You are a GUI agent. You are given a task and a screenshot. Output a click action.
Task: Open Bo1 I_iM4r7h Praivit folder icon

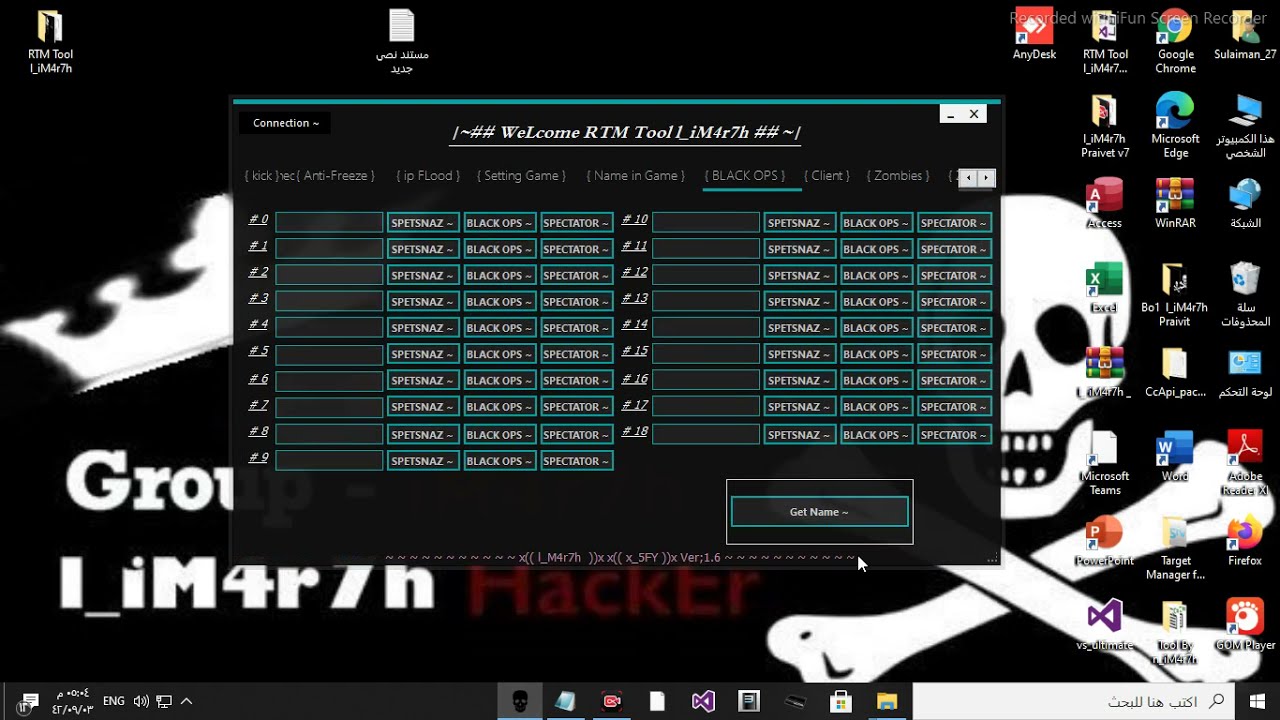click(1175, 295)
